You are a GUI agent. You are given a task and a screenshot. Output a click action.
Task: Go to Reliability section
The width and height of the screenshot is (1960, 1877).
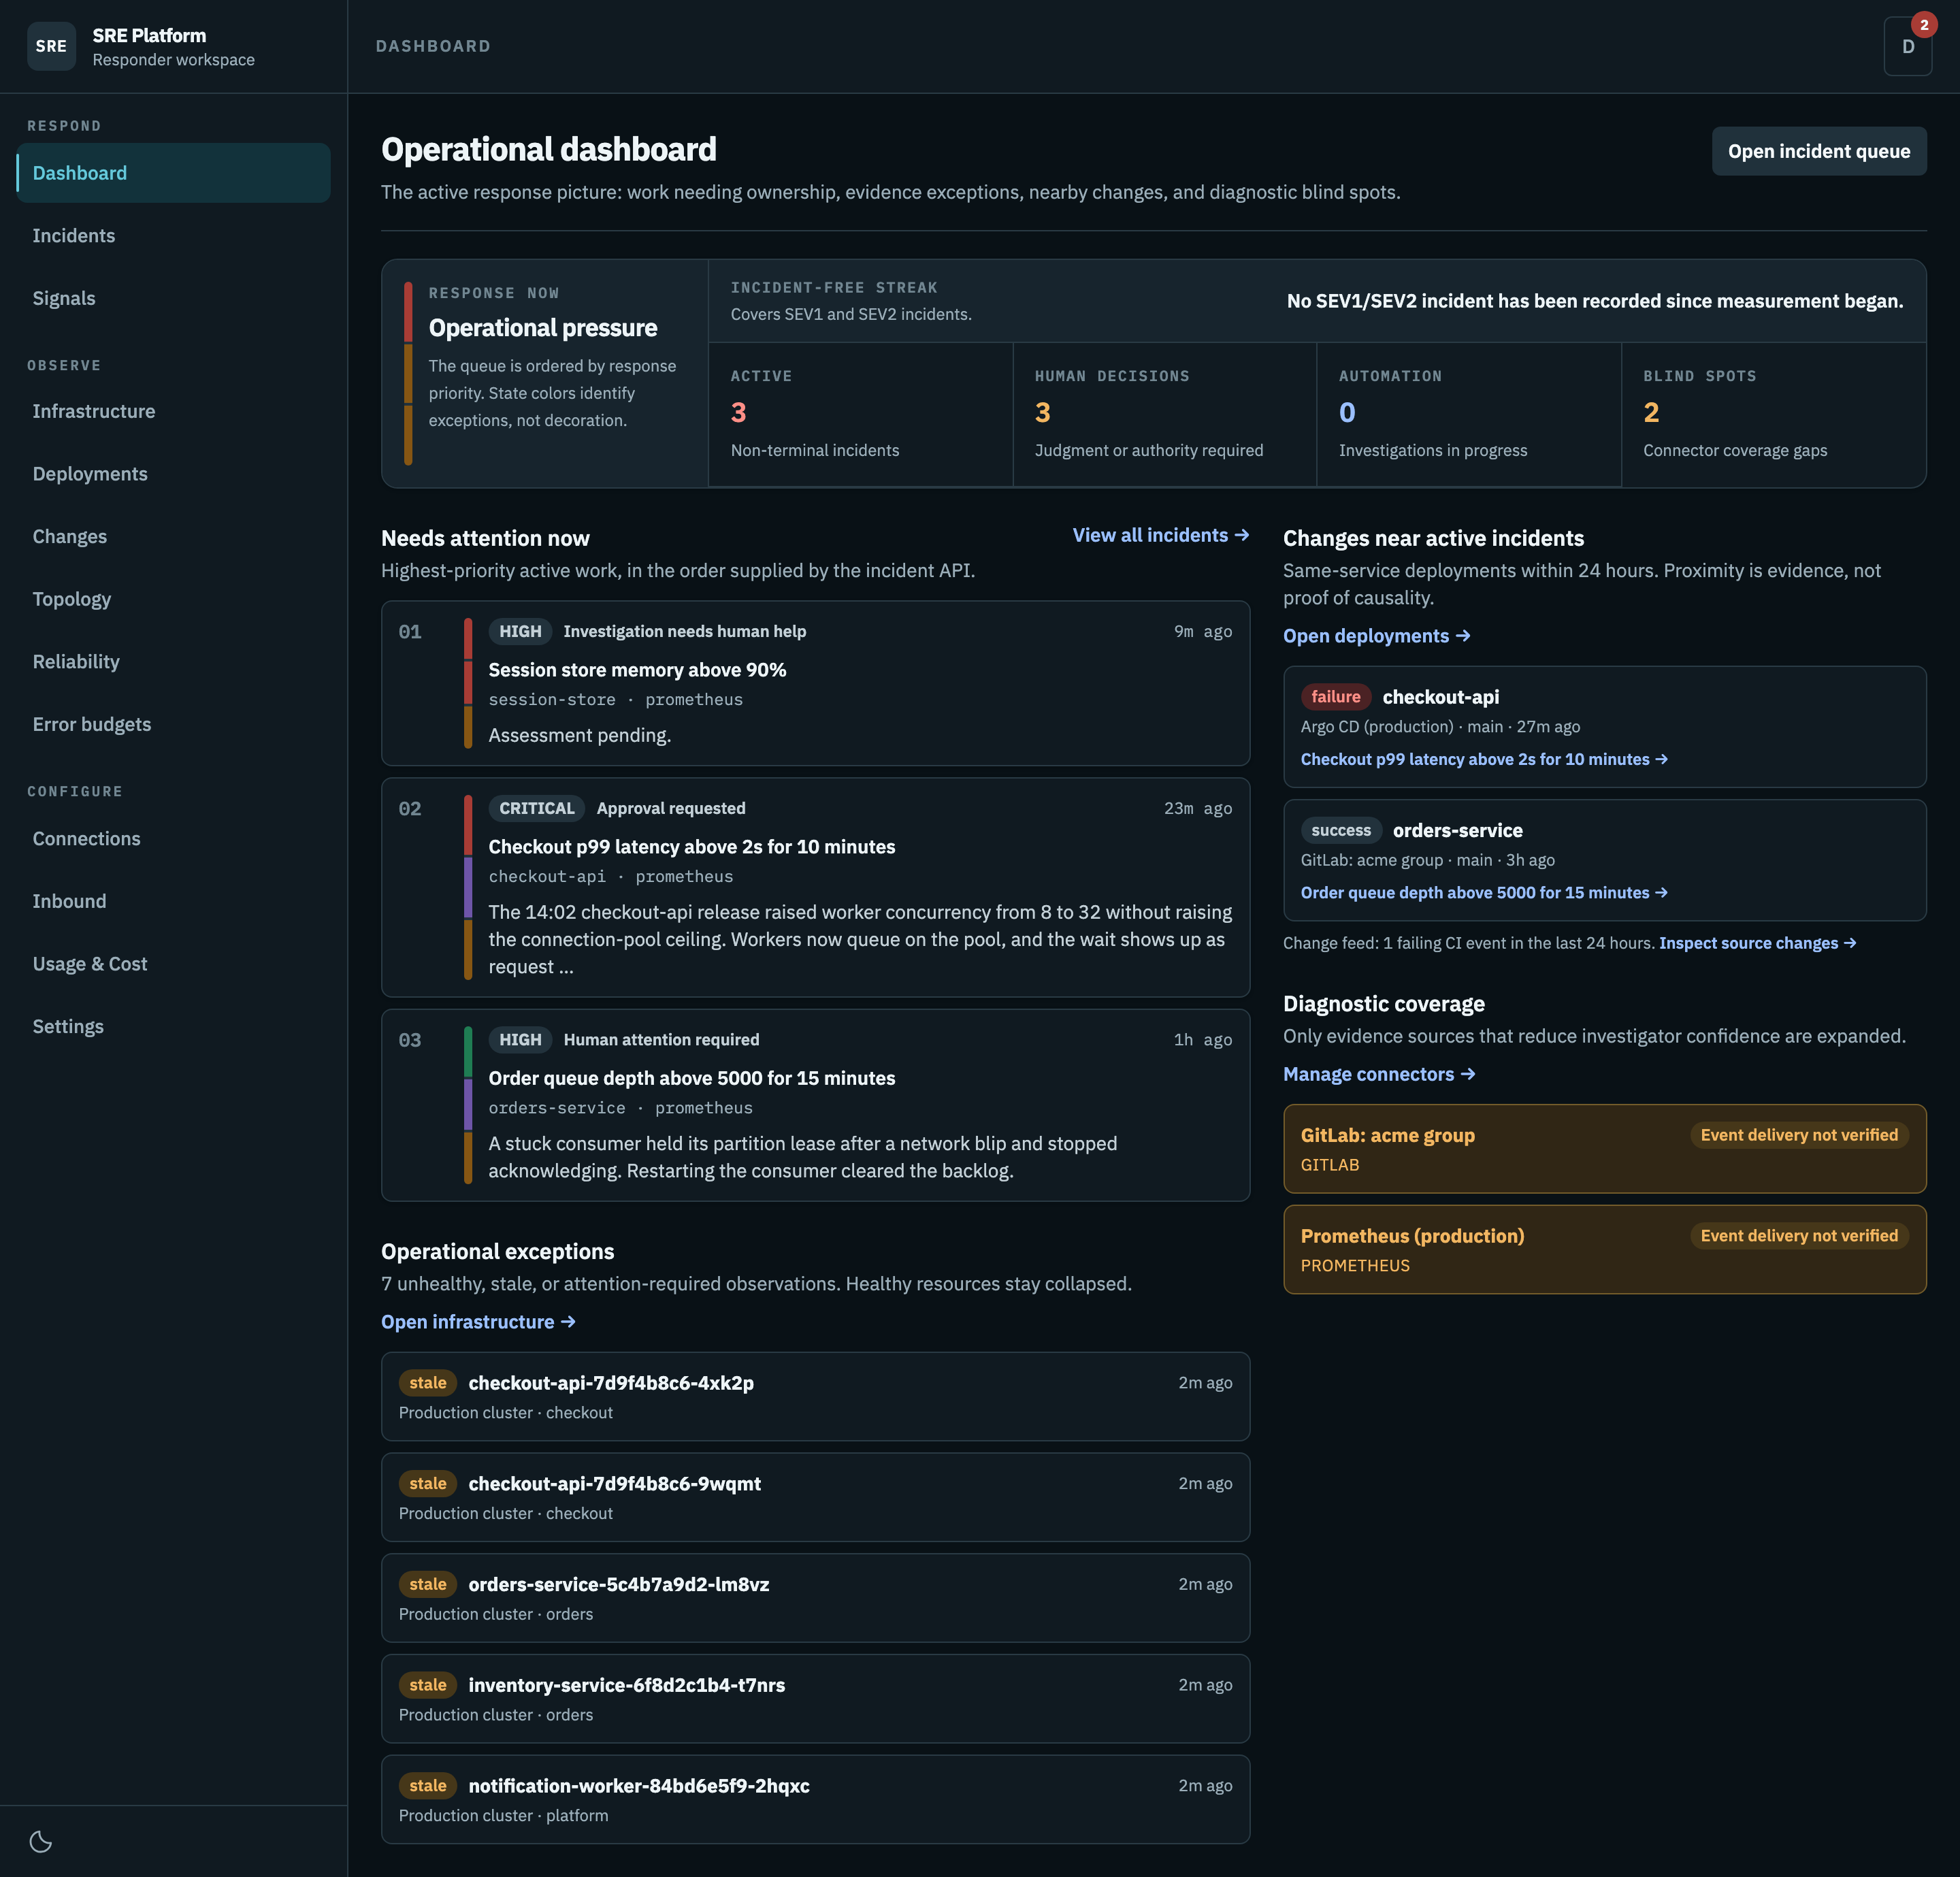point(173,662)
